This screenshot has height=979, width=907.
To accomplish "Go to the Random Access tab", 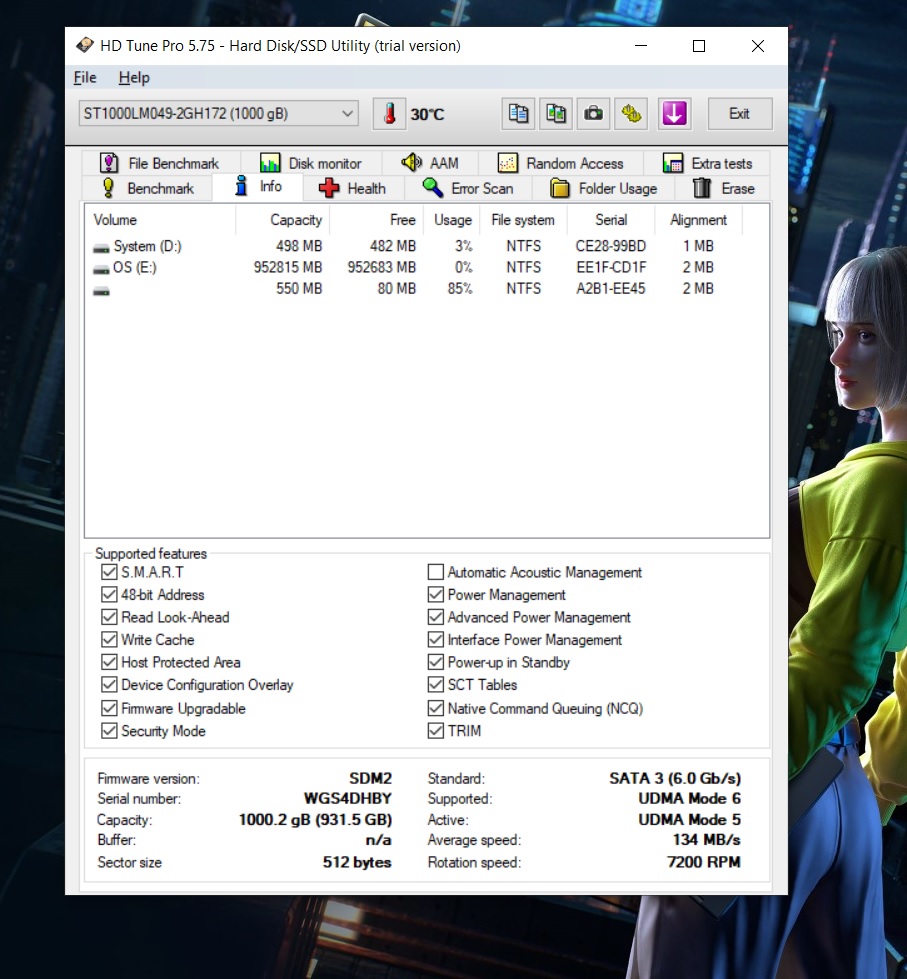I will (561, 164).
